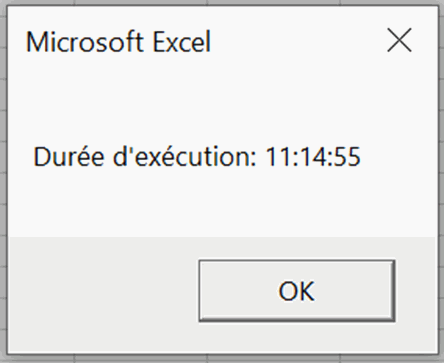Screen dimensions: 444x363
Task: Click the Durée d'exécution message text
Action: pyautogui.click(x=197, y=156)
